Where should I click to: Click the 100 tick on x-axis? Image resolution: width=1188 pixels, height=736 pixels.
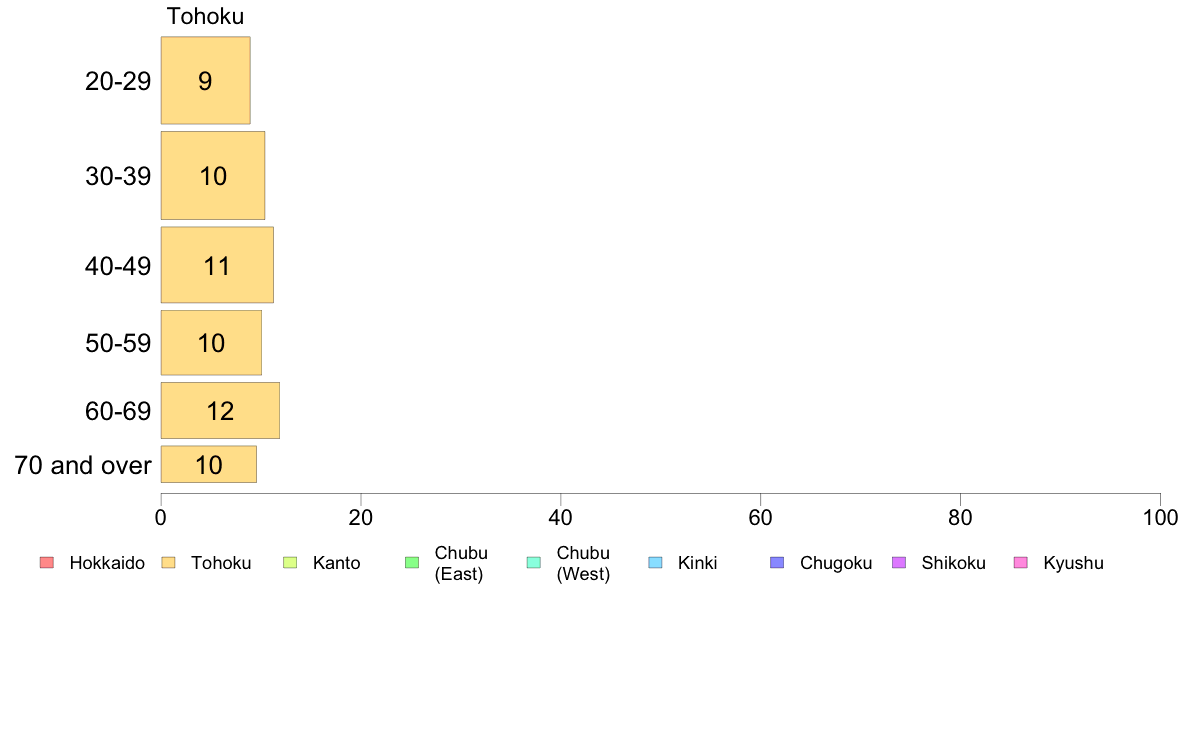[x=1160, y=518]
